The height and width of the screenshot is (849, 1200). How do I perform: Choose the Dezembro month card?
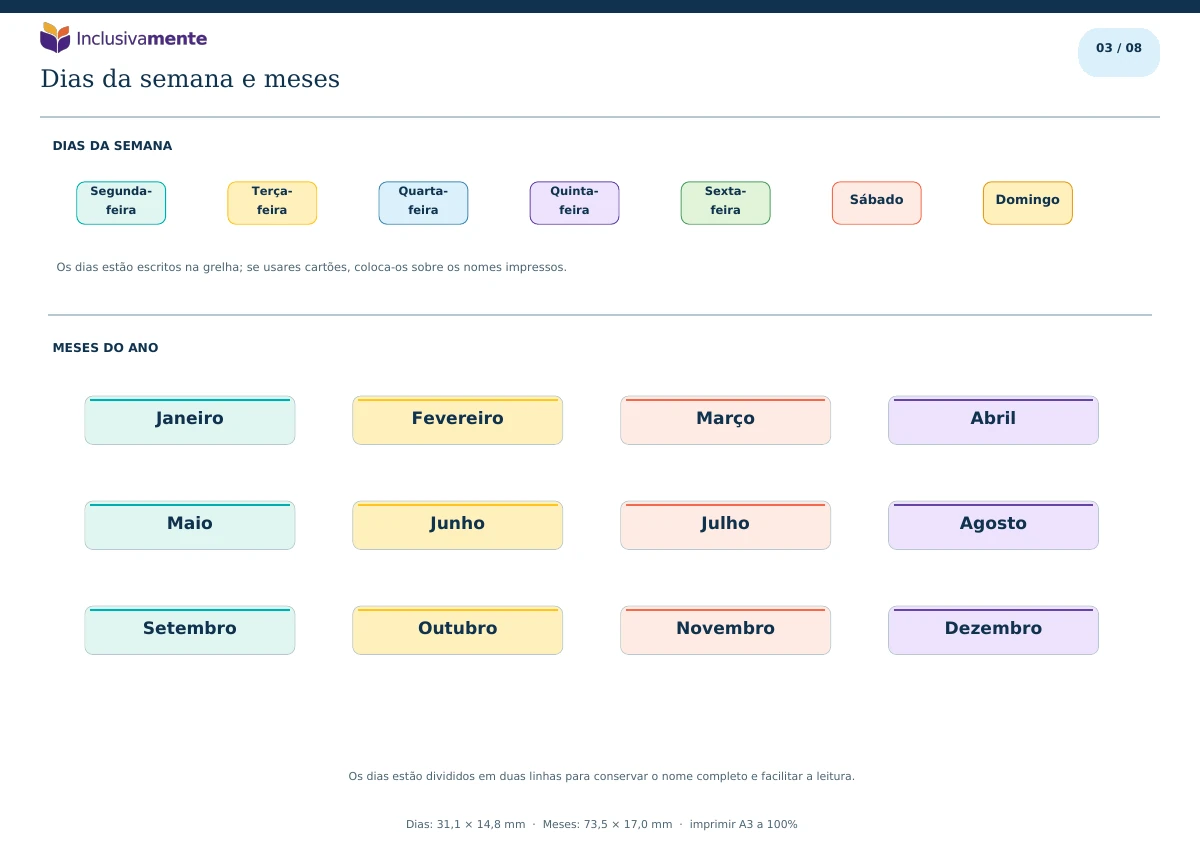[993, 630]
